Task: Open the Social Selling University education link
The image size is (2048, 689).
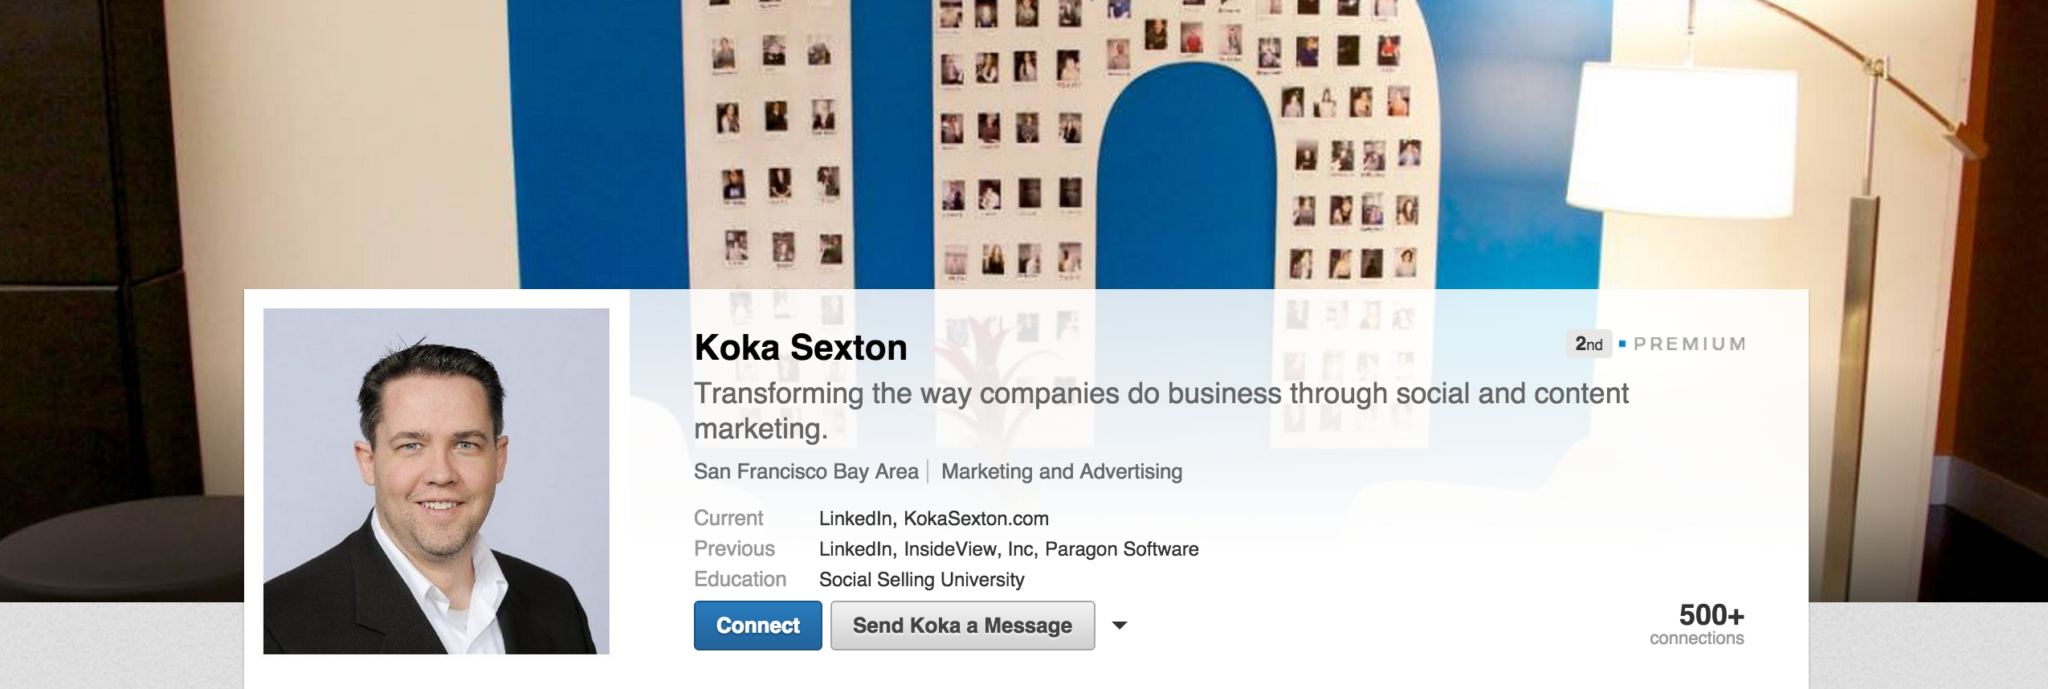Action: [x=921, y=579]
